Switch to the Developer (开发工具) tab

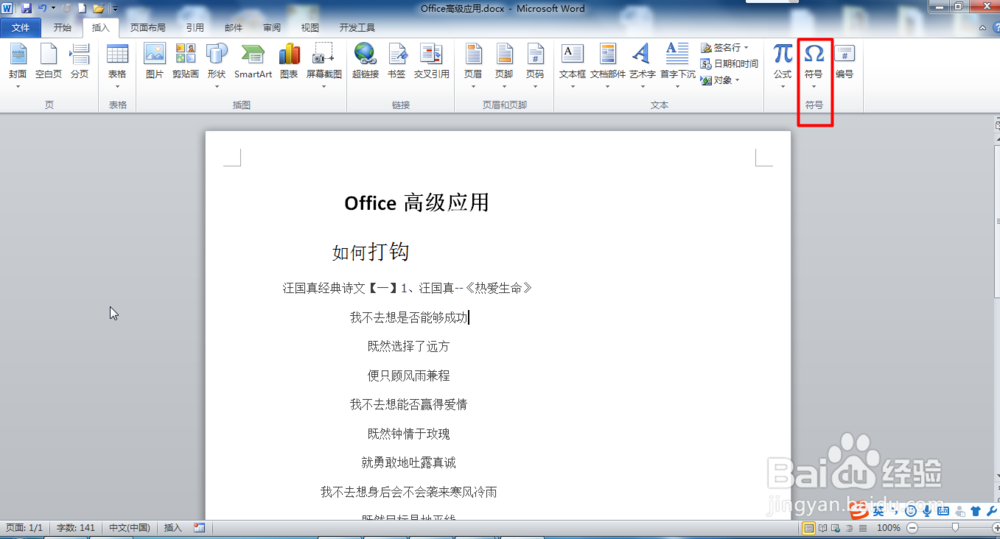[x=357, y=27]
